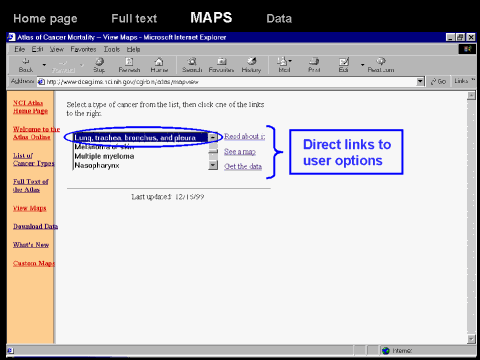Click the Print toolbar icon
The width and height of the screenshot is (480, 360).
(314, 65)
